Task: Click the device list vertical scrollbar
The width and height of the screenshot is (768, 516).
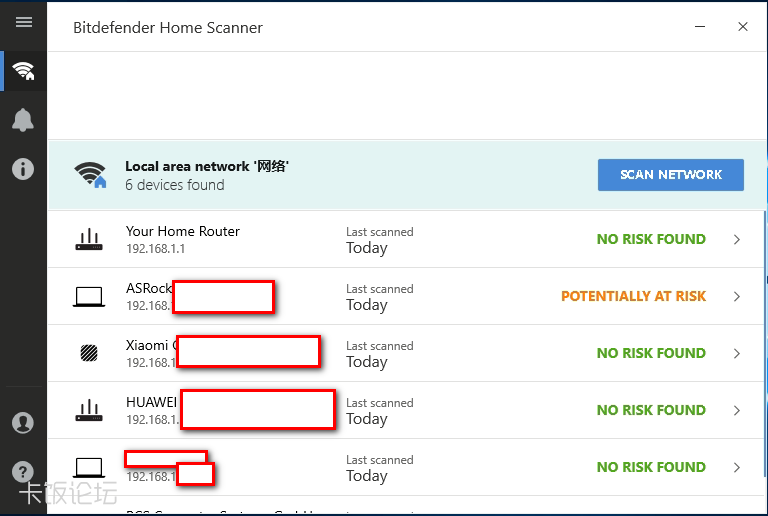Action: (x=765, y=343)
